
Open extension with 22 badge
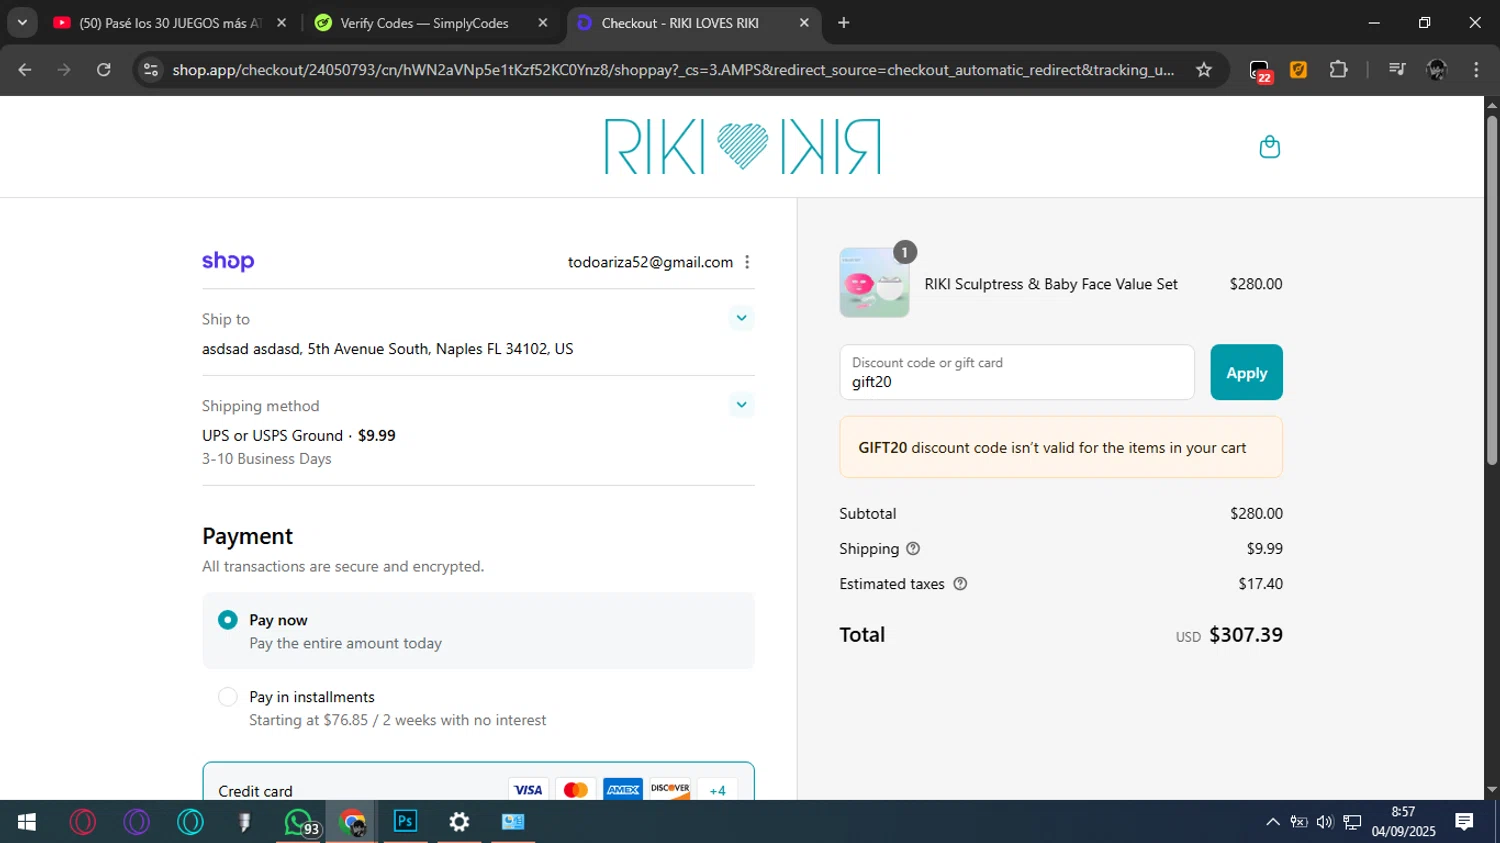[x=1260, y=71]
